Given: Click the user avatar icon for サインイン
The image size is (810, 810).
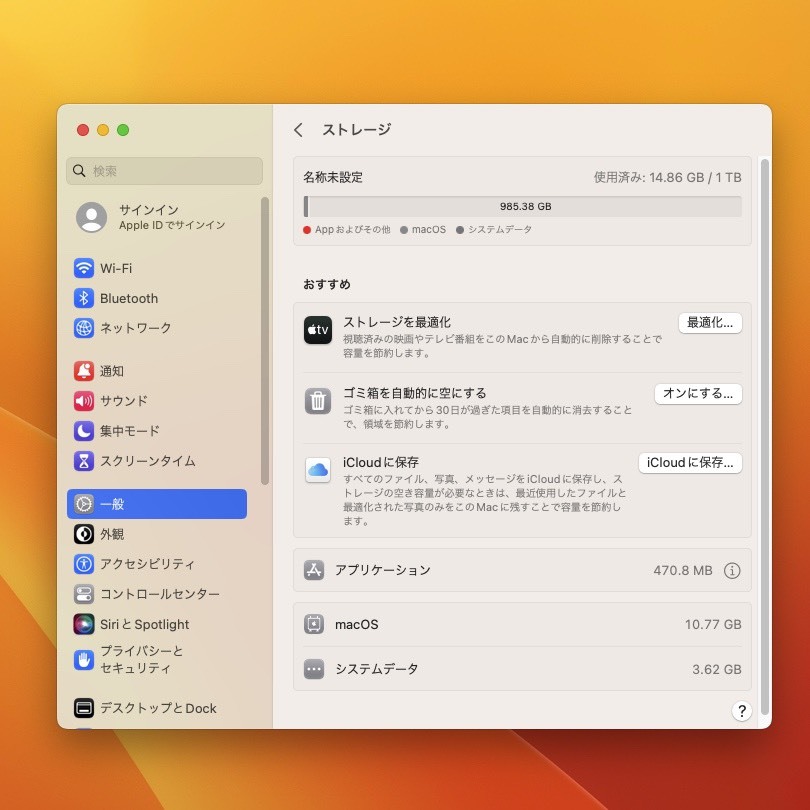Looking at the screenshot, I should 91,217.
